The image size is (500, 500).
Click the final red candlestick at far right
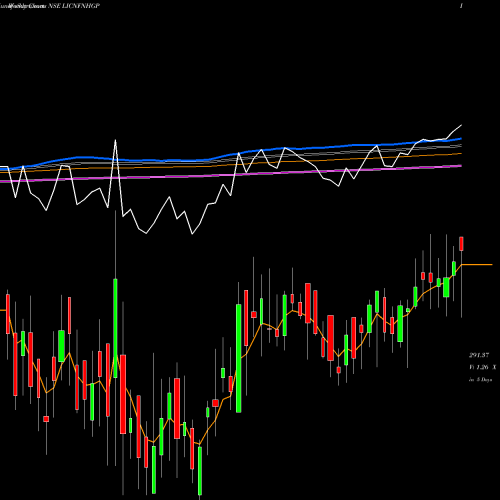tap(462, 244)
